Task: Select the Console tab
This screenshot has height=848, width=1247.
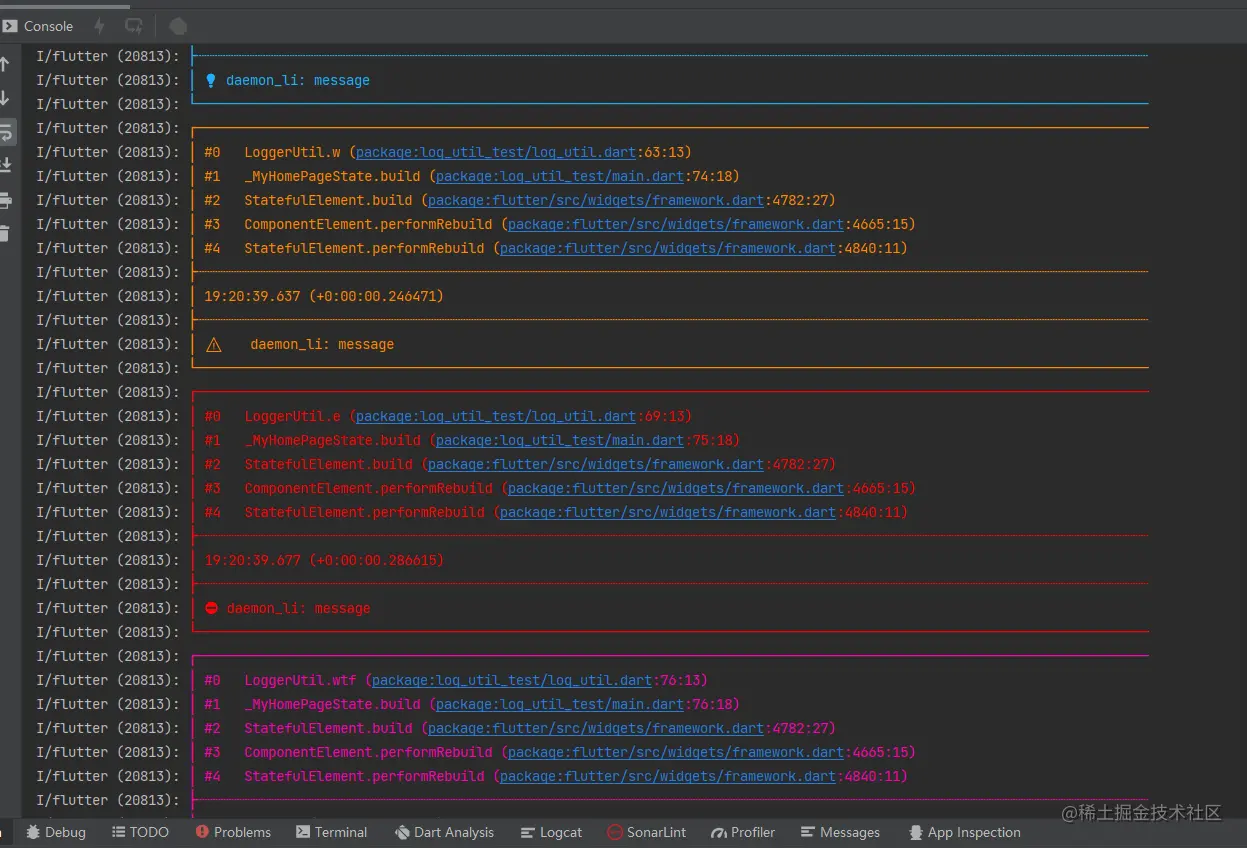Action: (x=38, y=26)
